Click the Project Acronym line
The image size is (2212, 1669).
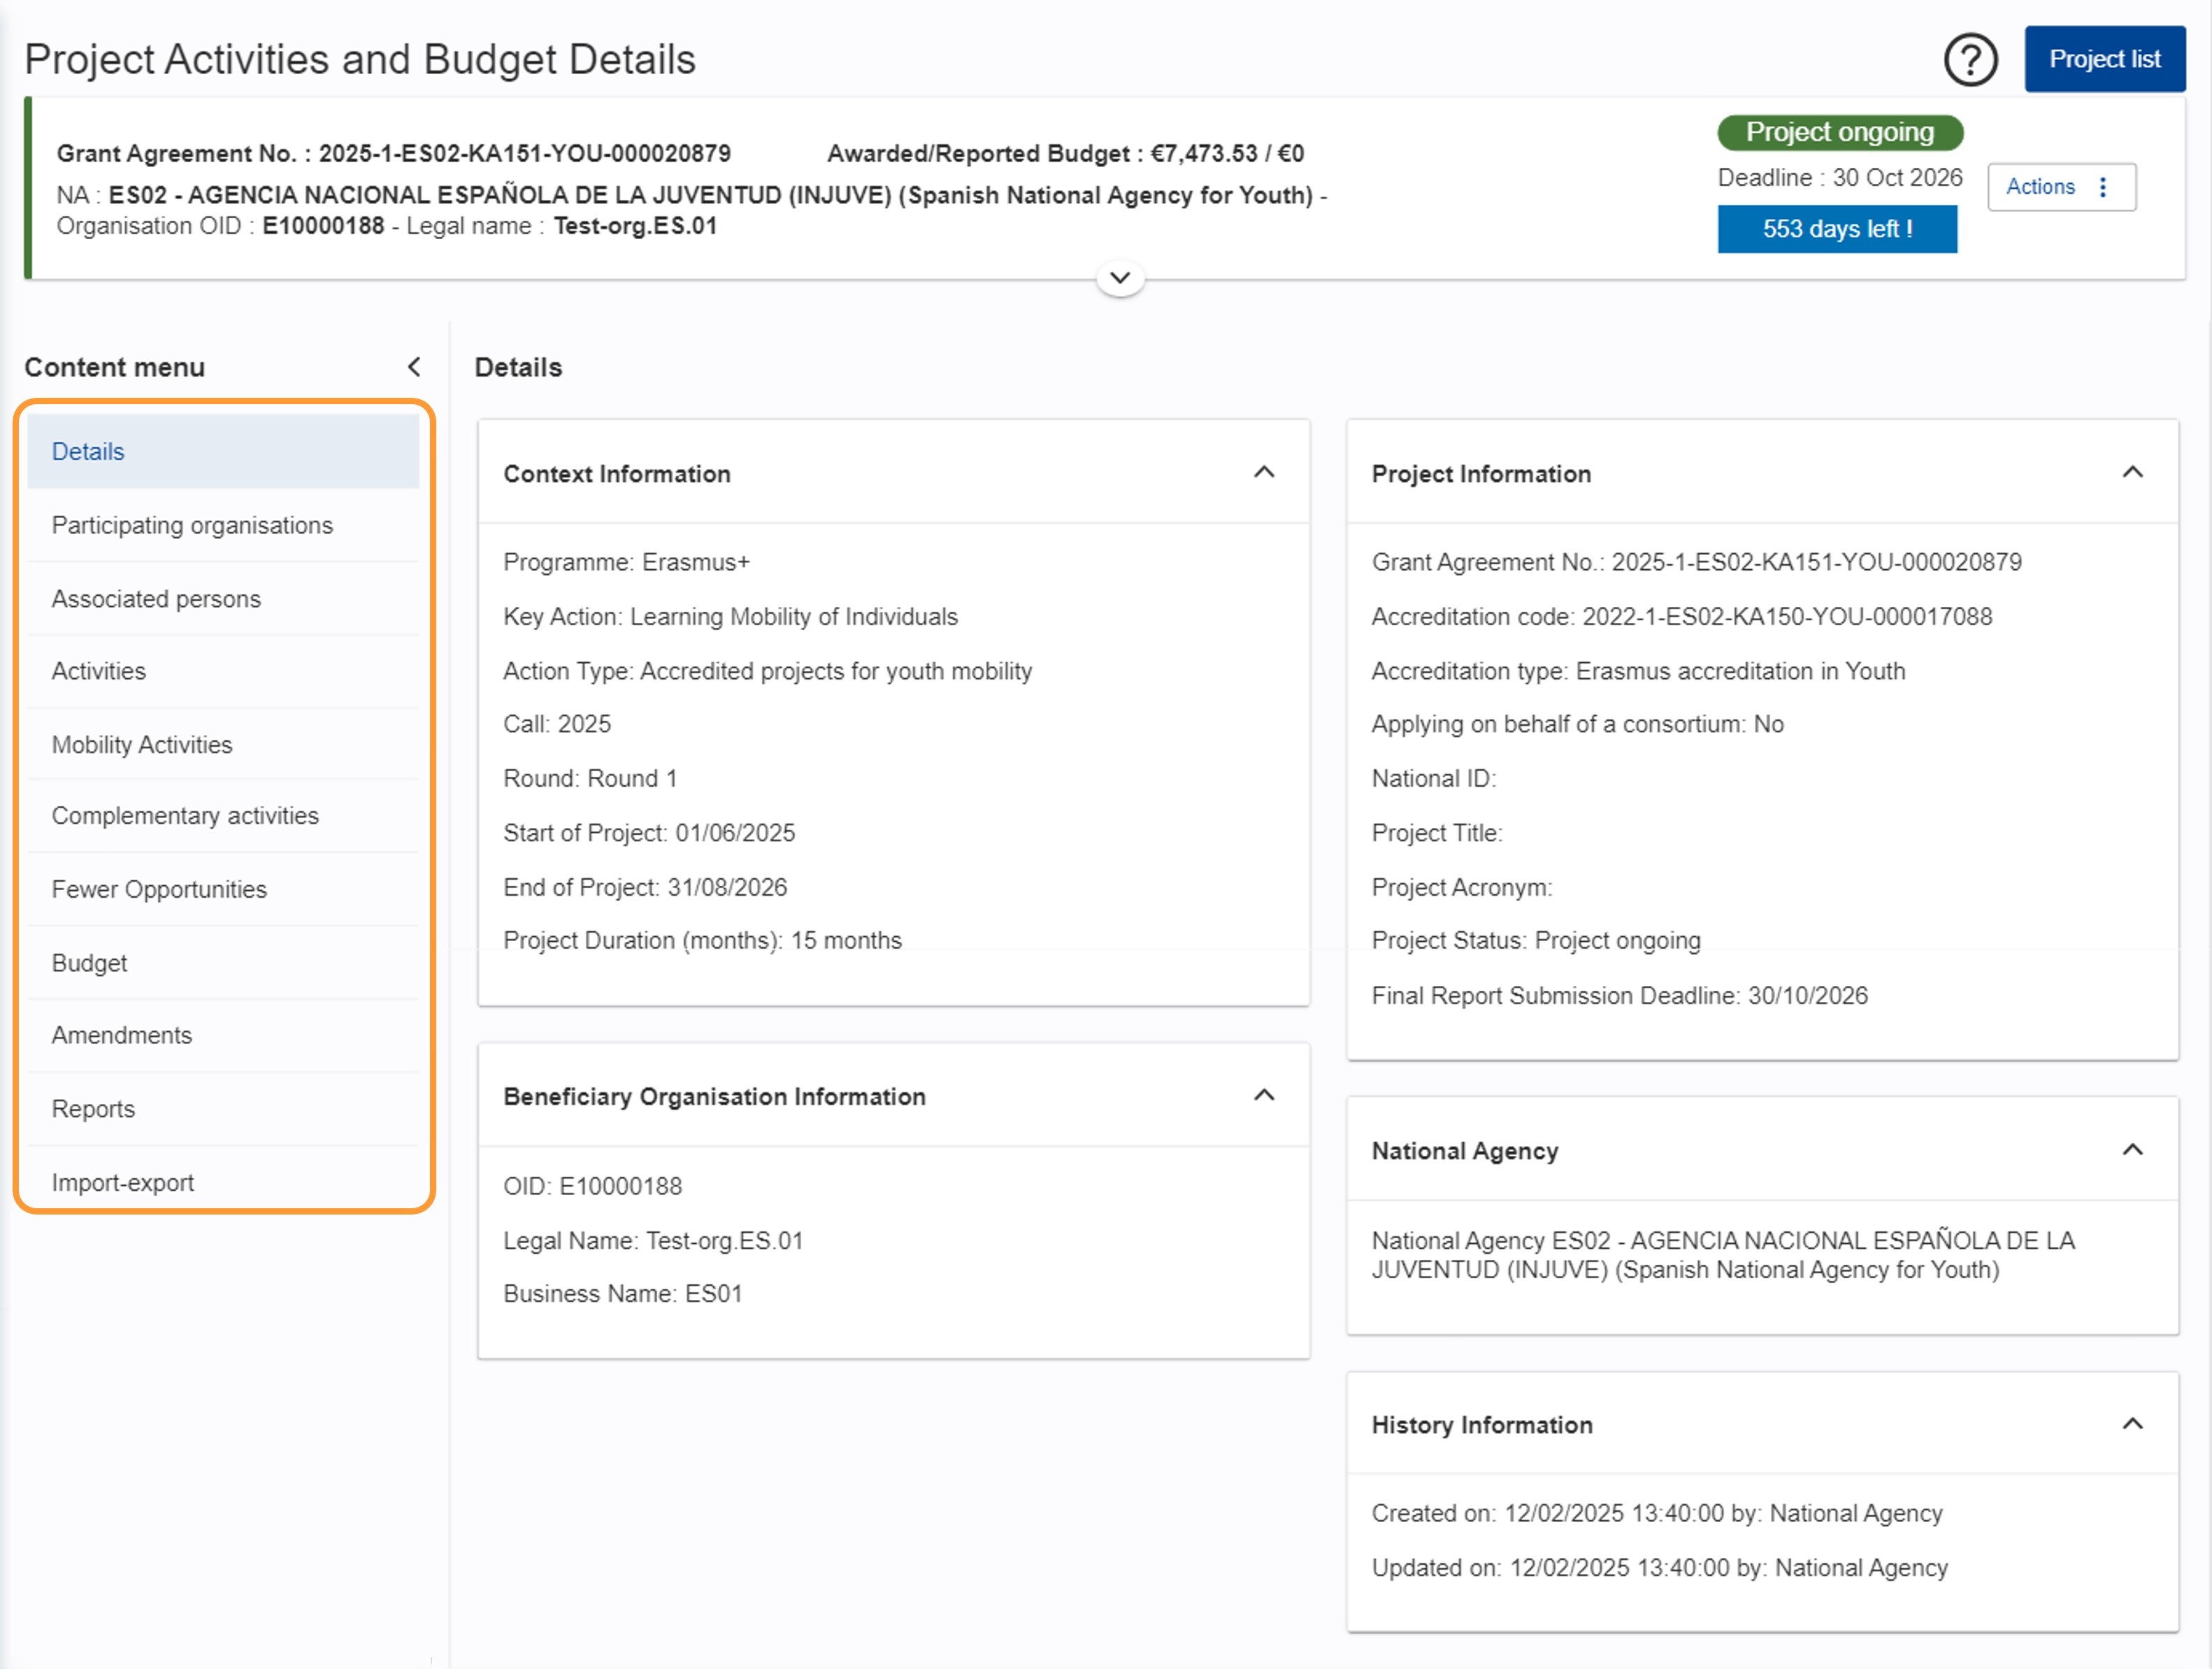click(x=1461, y=887)
